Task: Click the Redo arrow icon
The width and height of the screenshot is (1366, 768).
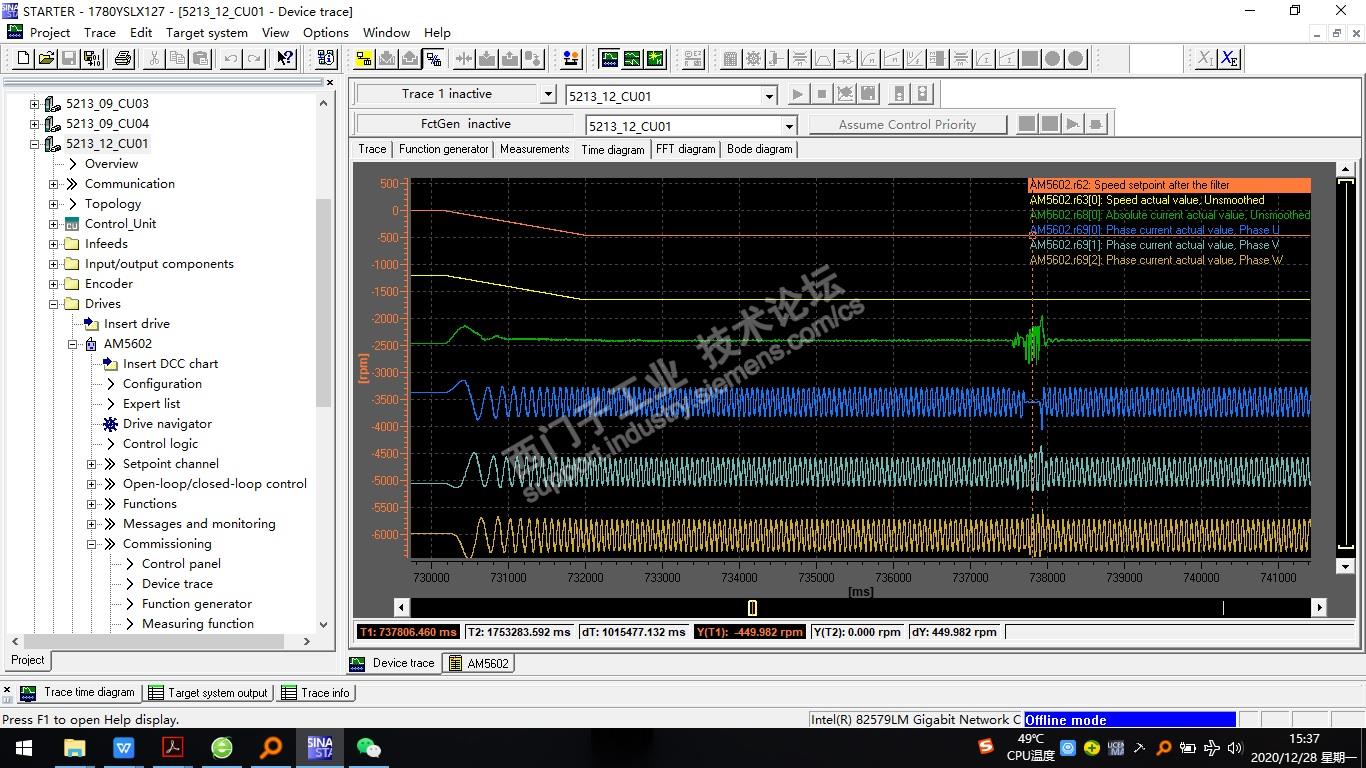Action: coord(254,59)
